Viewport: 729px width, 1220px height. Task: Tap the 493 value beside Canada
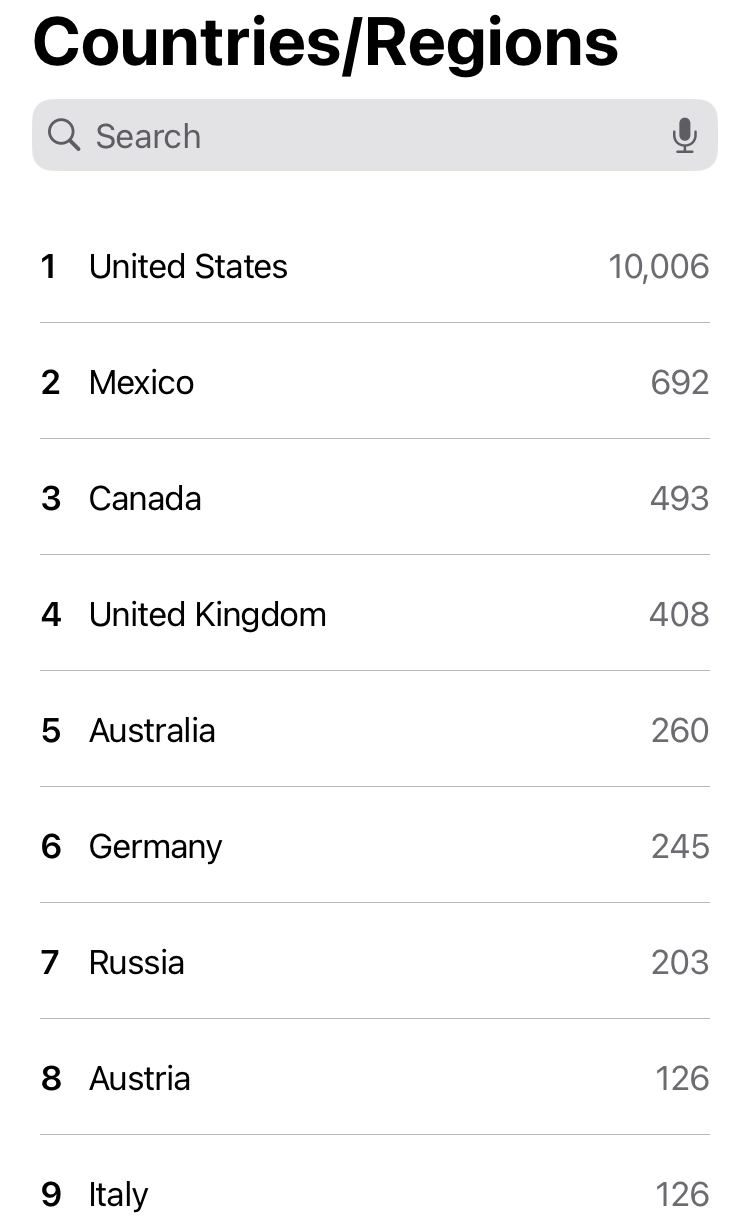tap(679, 499)
